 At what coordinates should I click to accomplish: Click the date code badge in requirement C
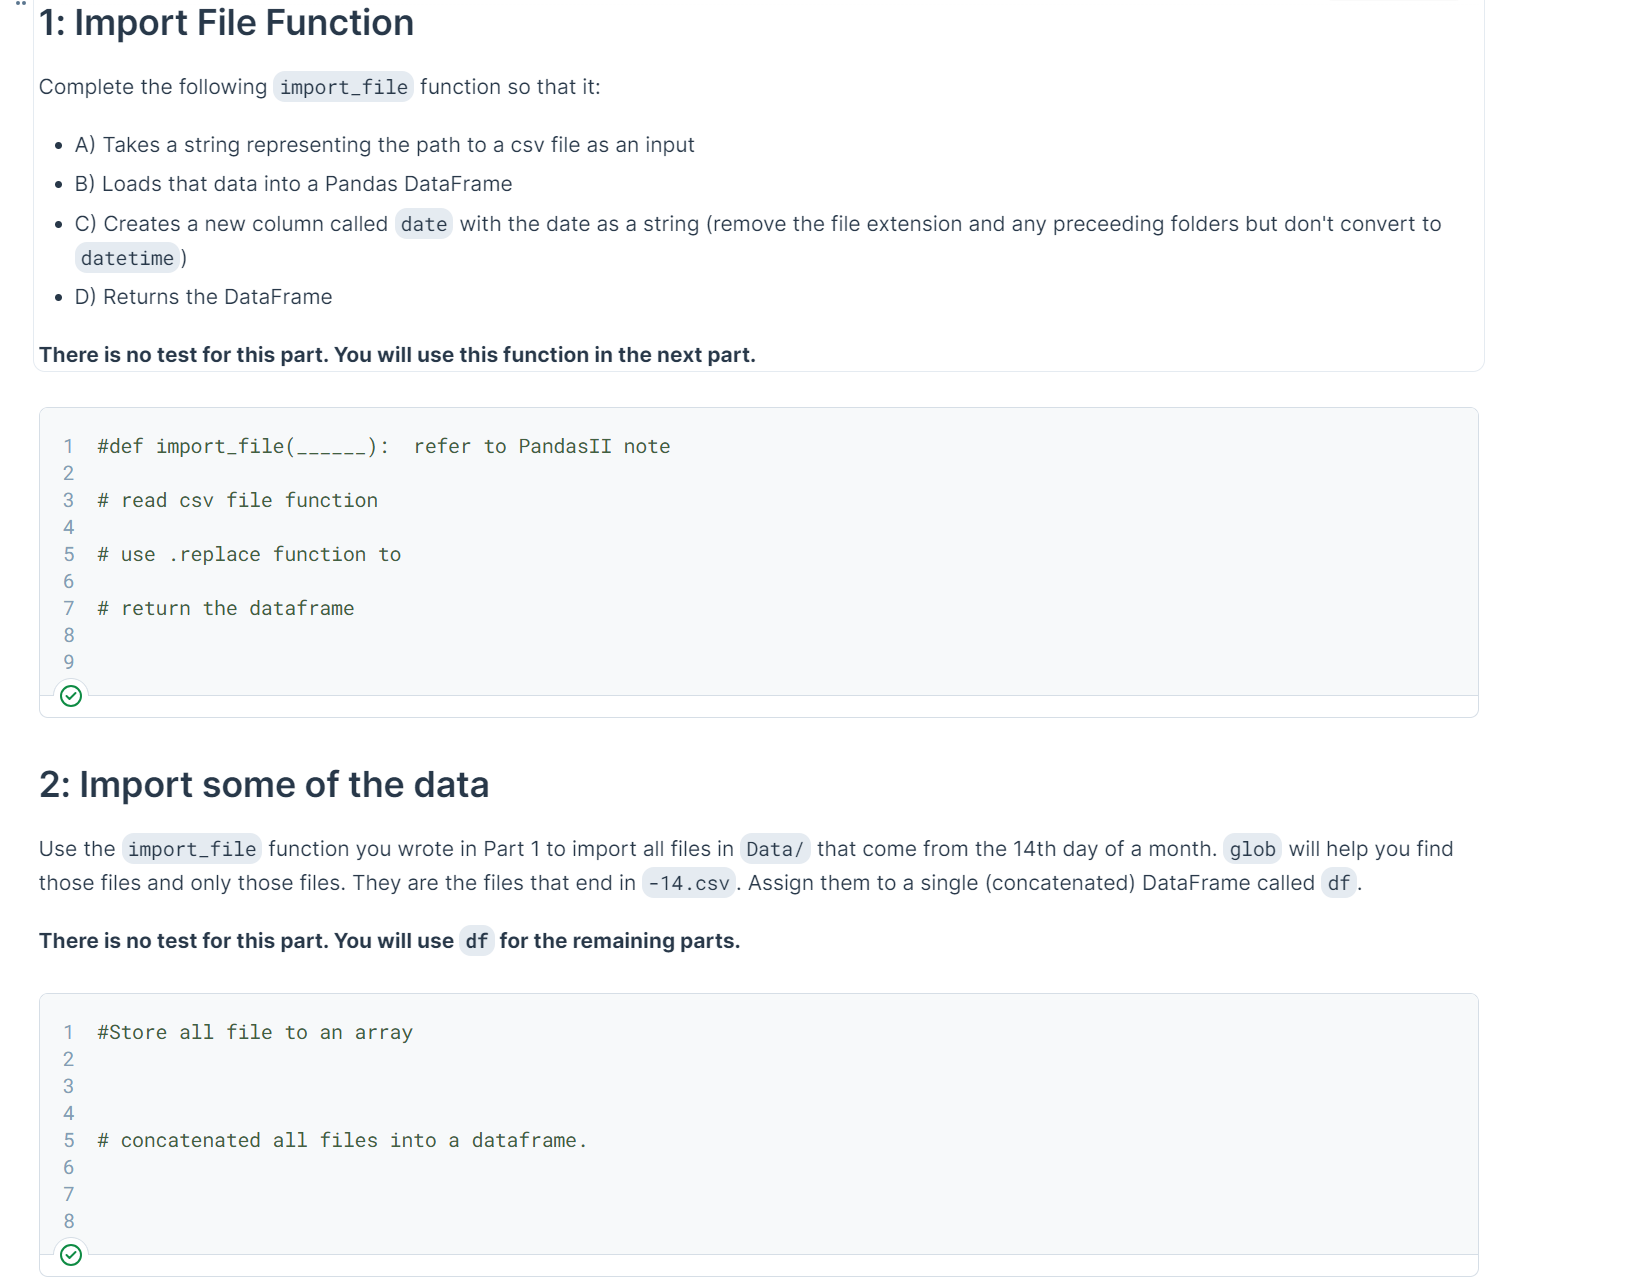[x=423, y=224]
